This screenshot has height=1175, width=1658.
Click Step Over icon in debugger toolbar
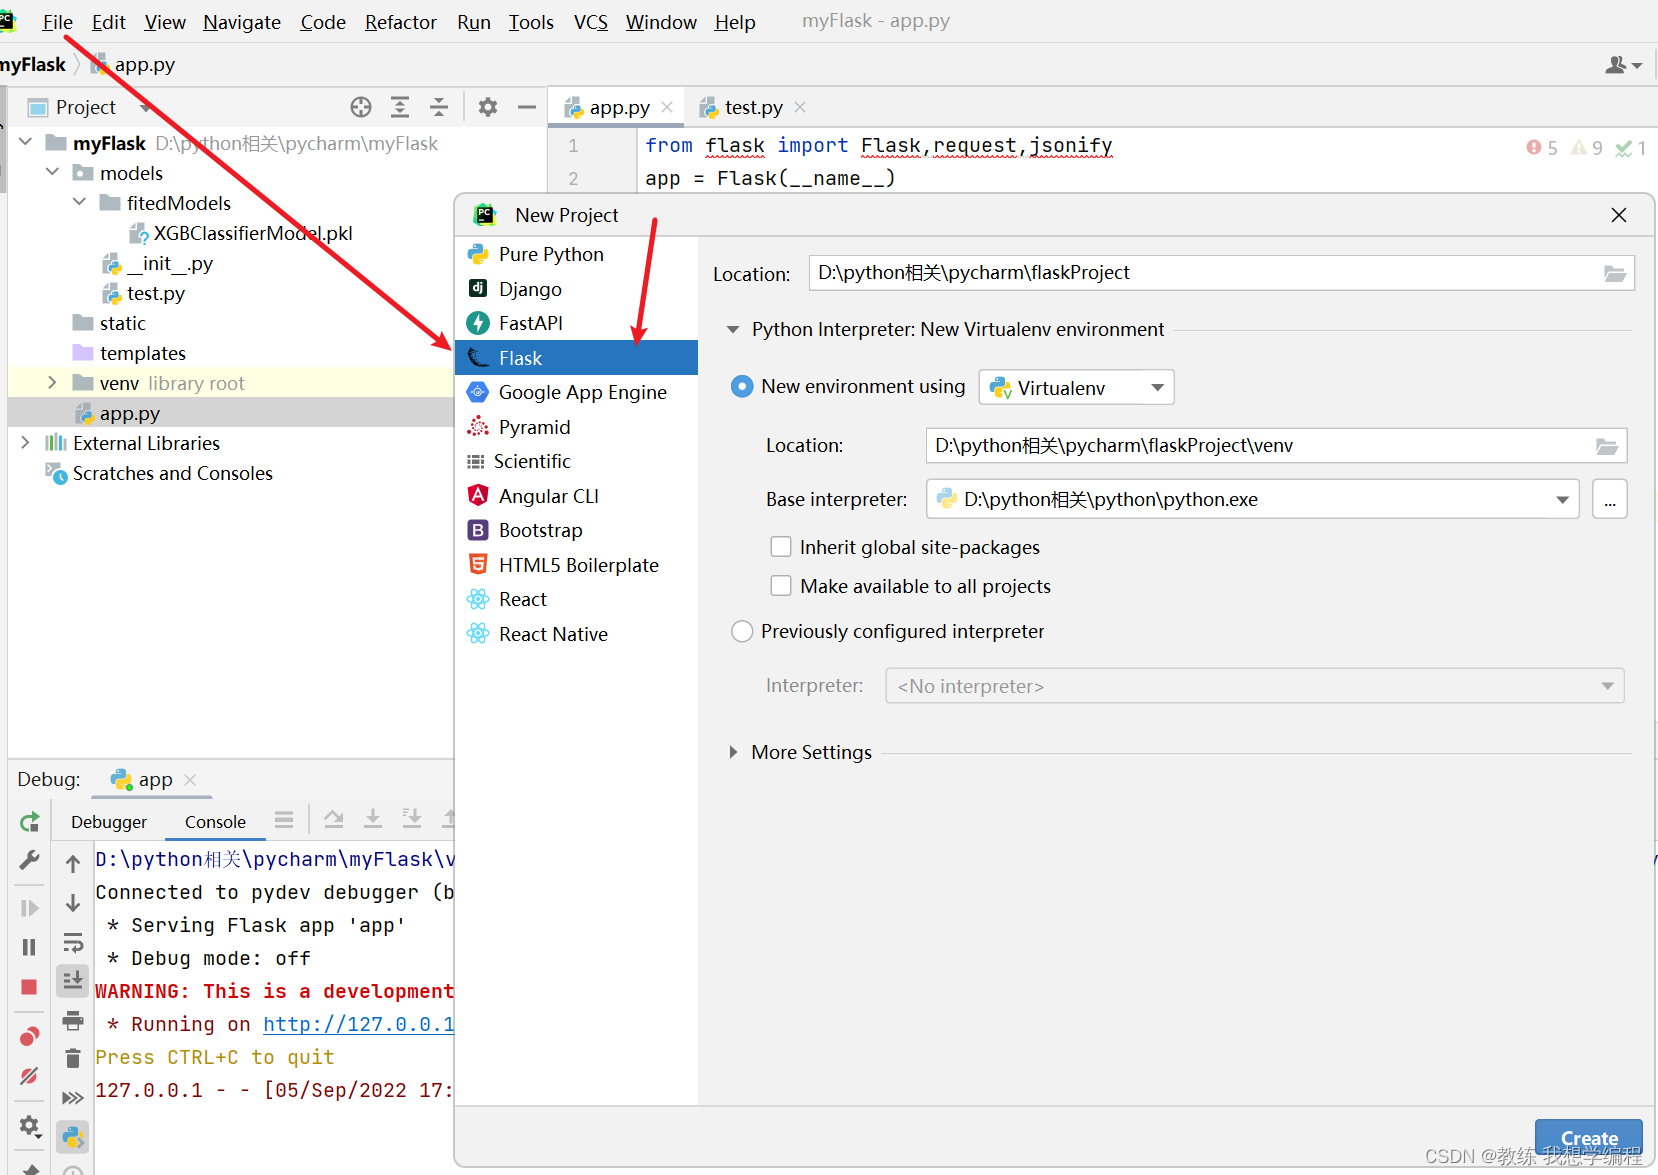[334, 819]
